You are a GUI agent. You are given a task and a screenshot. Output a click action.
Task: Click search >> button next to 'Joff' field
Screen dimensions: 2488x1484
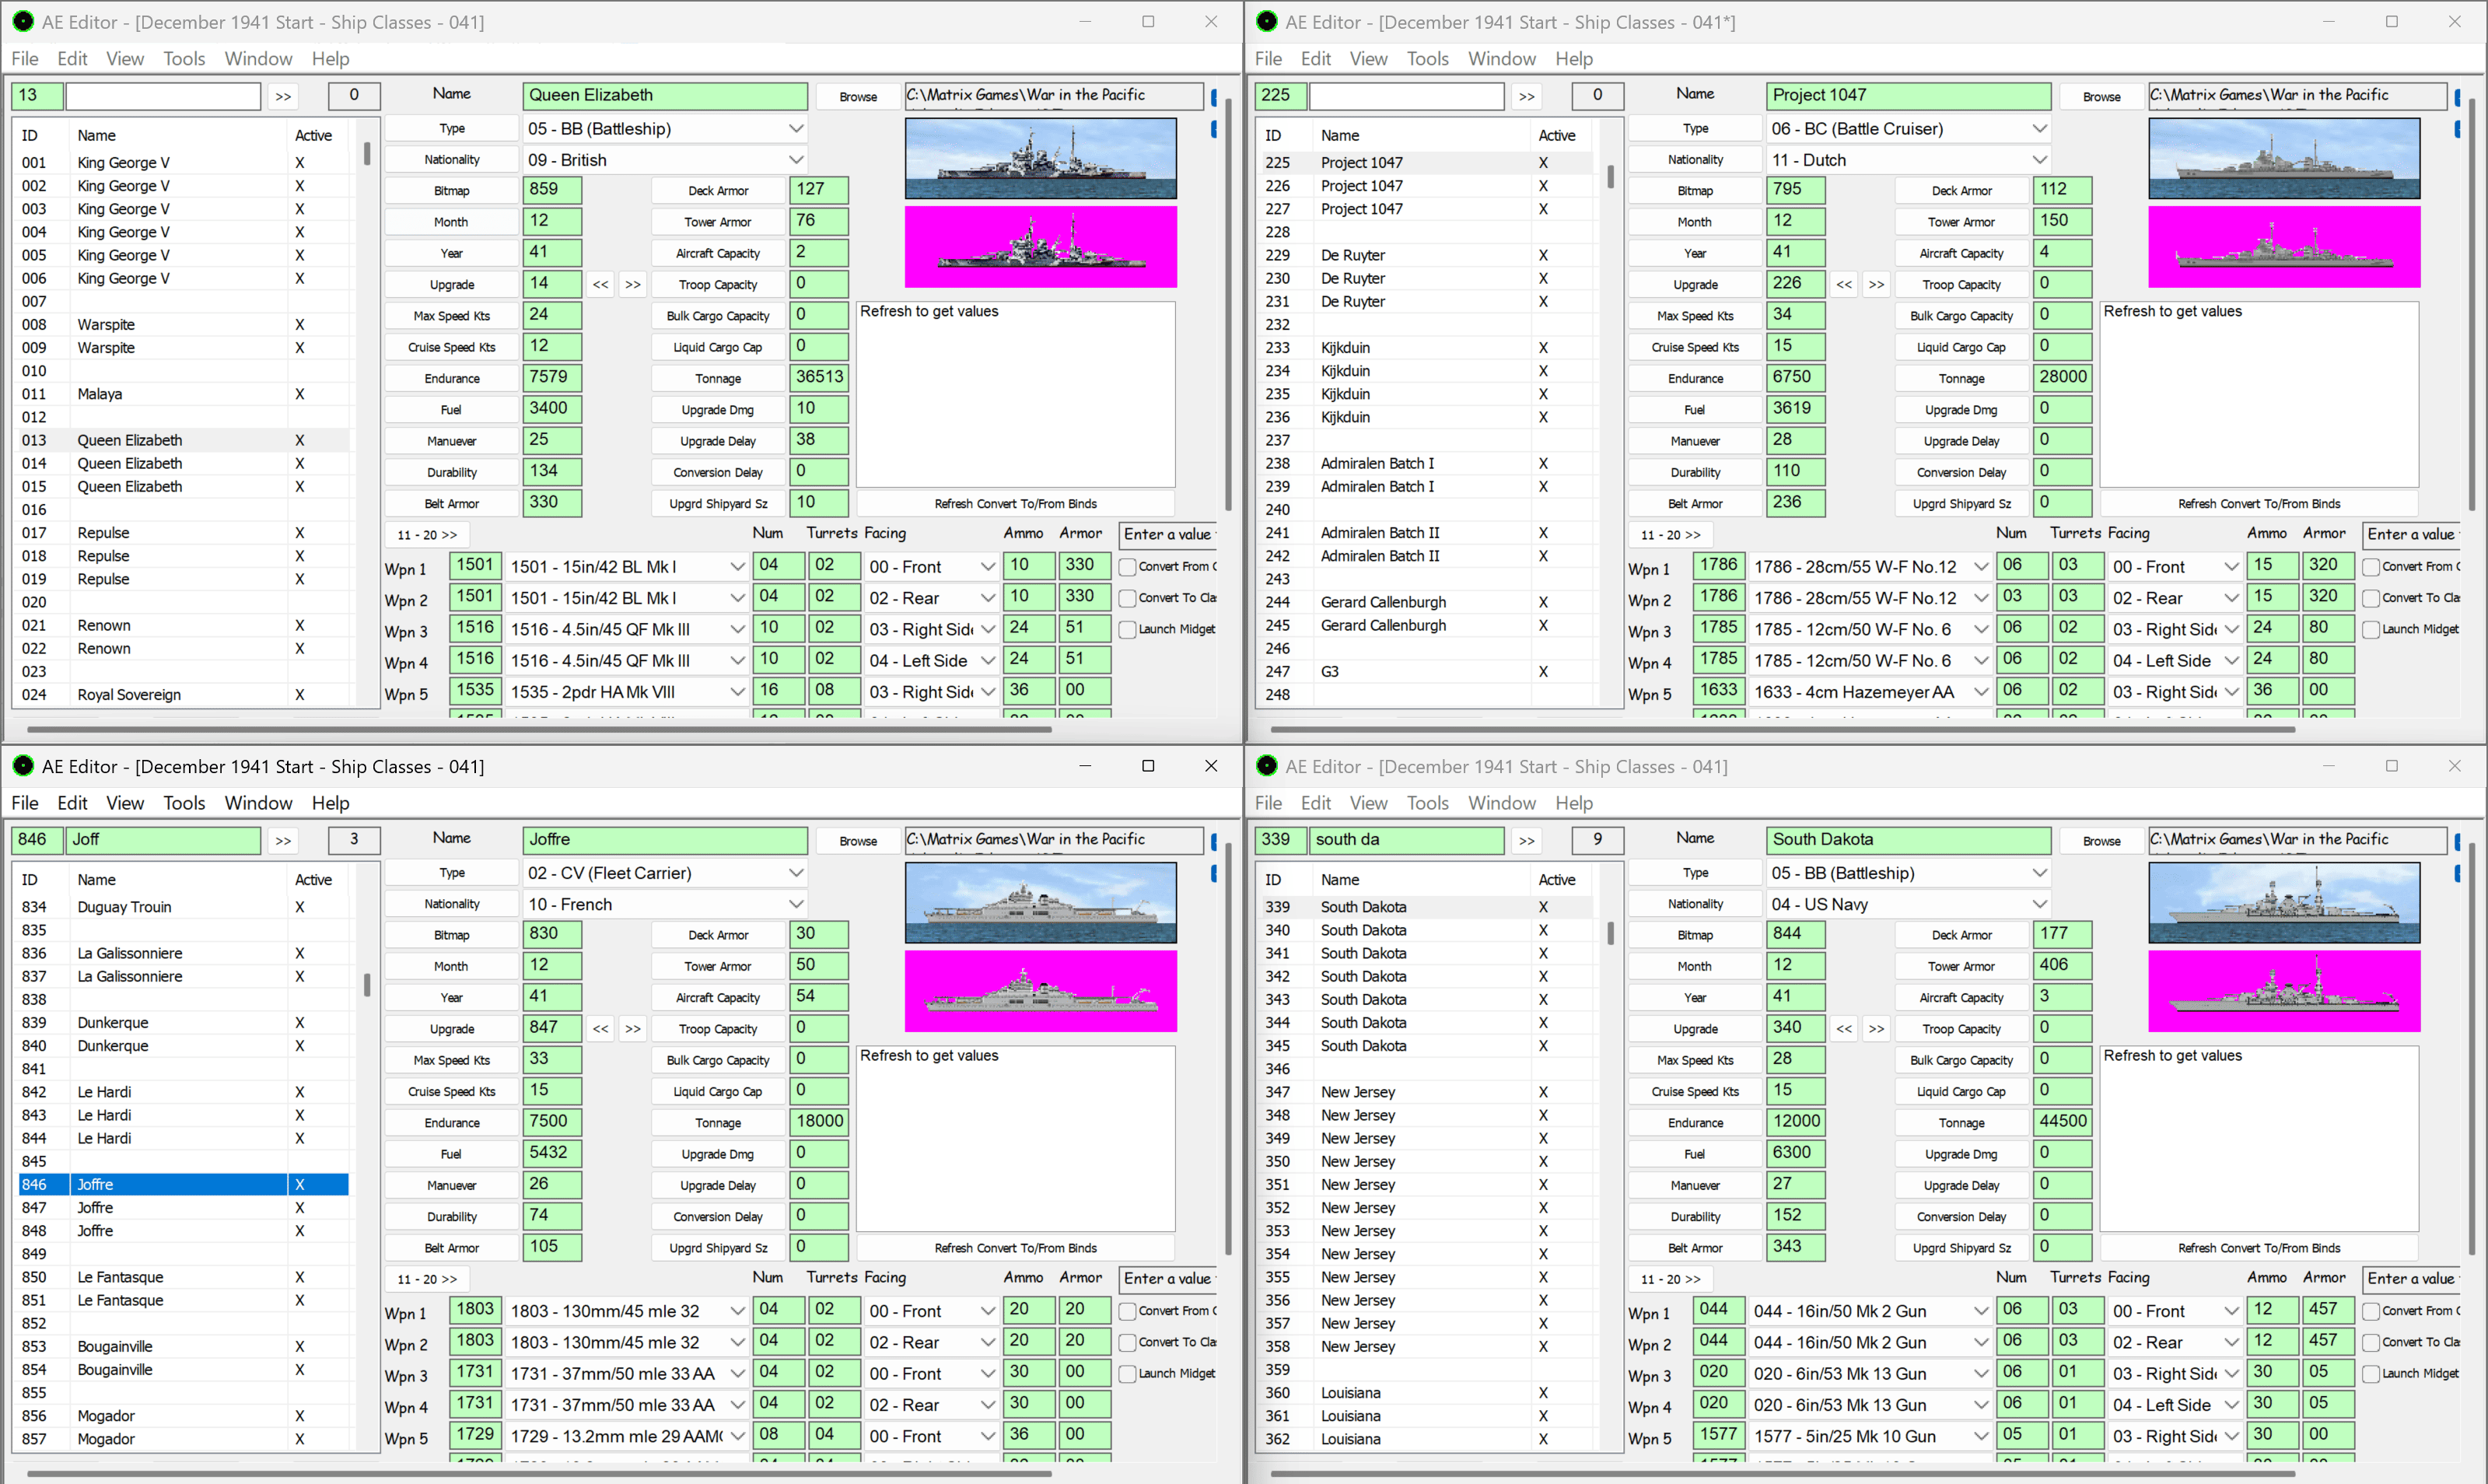click(283, 840)
